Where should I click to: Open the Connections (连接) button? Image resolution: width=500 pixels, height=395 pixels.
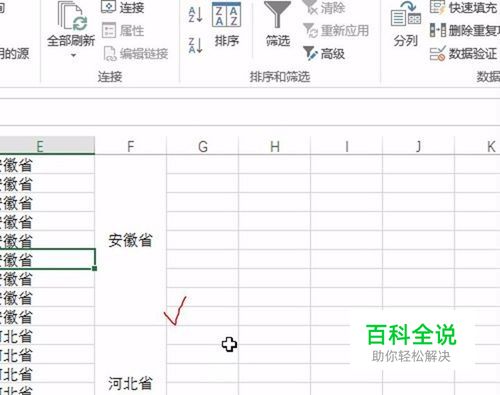click(x=123, y=7)
